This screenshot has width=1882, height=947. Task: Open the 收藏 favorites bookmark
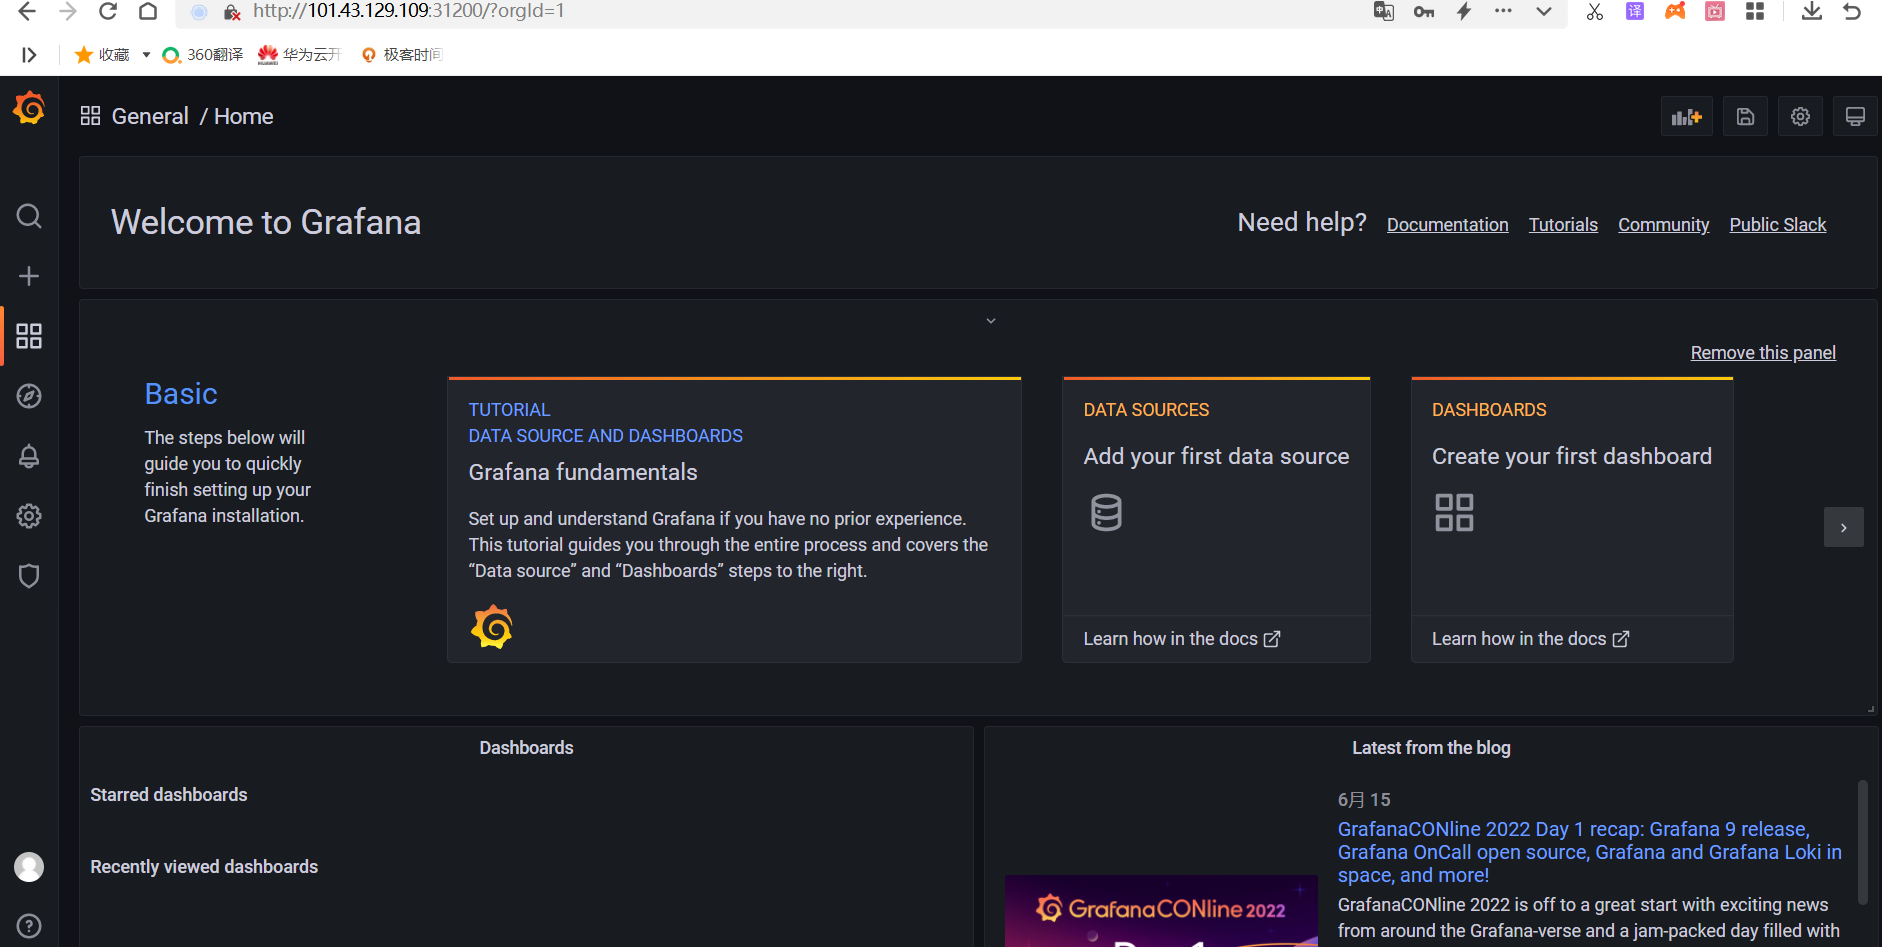[102, 55]
